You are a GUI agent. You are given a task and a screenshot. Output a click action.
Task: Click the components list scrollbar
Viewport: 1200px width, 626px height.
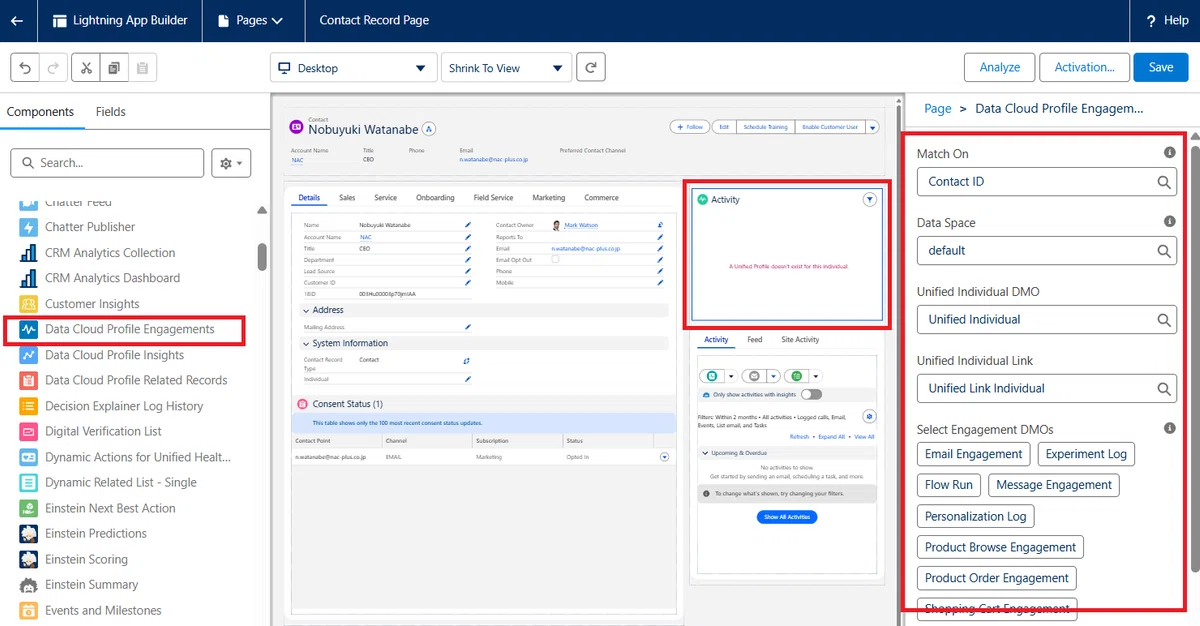pyautogui.click(x=262, y=256)
